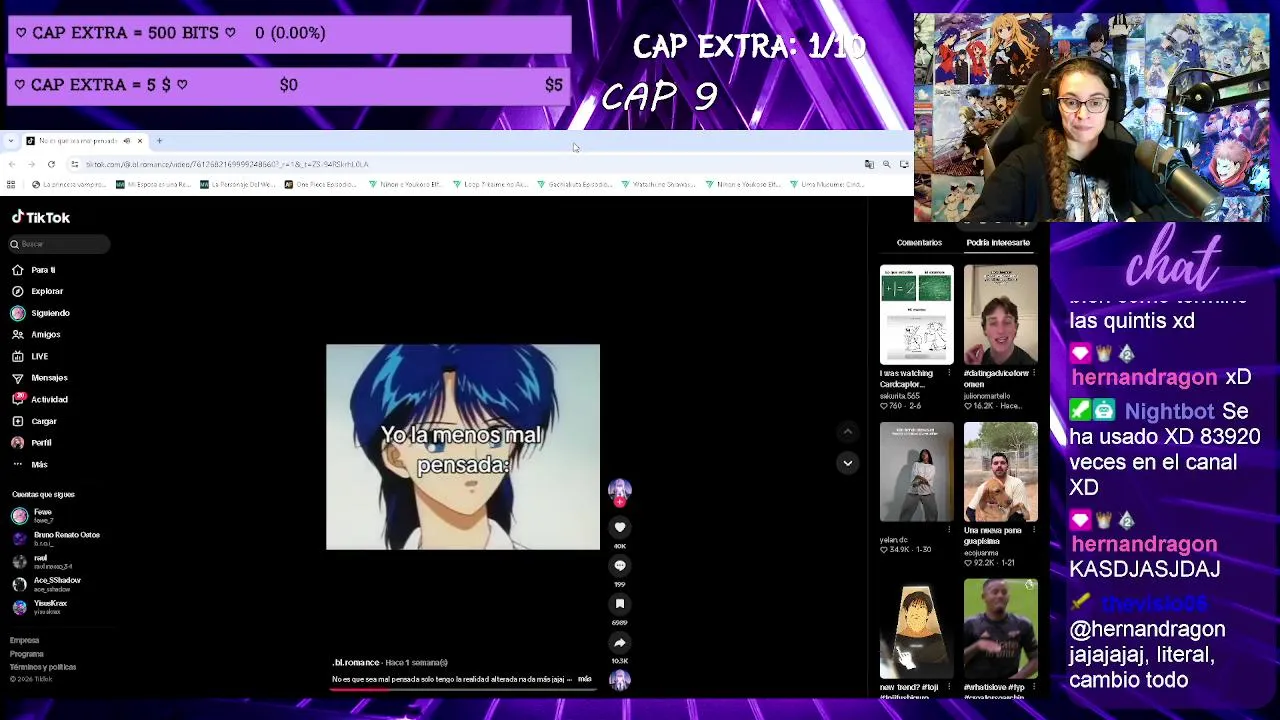Open options menu on yelan.dc recommendation
1280x720 pixels.
tap(949, 531)
